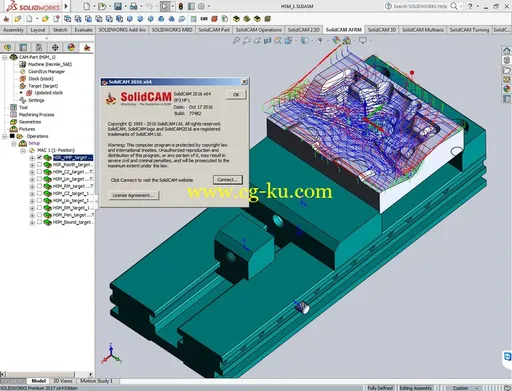
Task: Open the 3D Views bottom tab
Action: tap(63, 381)
